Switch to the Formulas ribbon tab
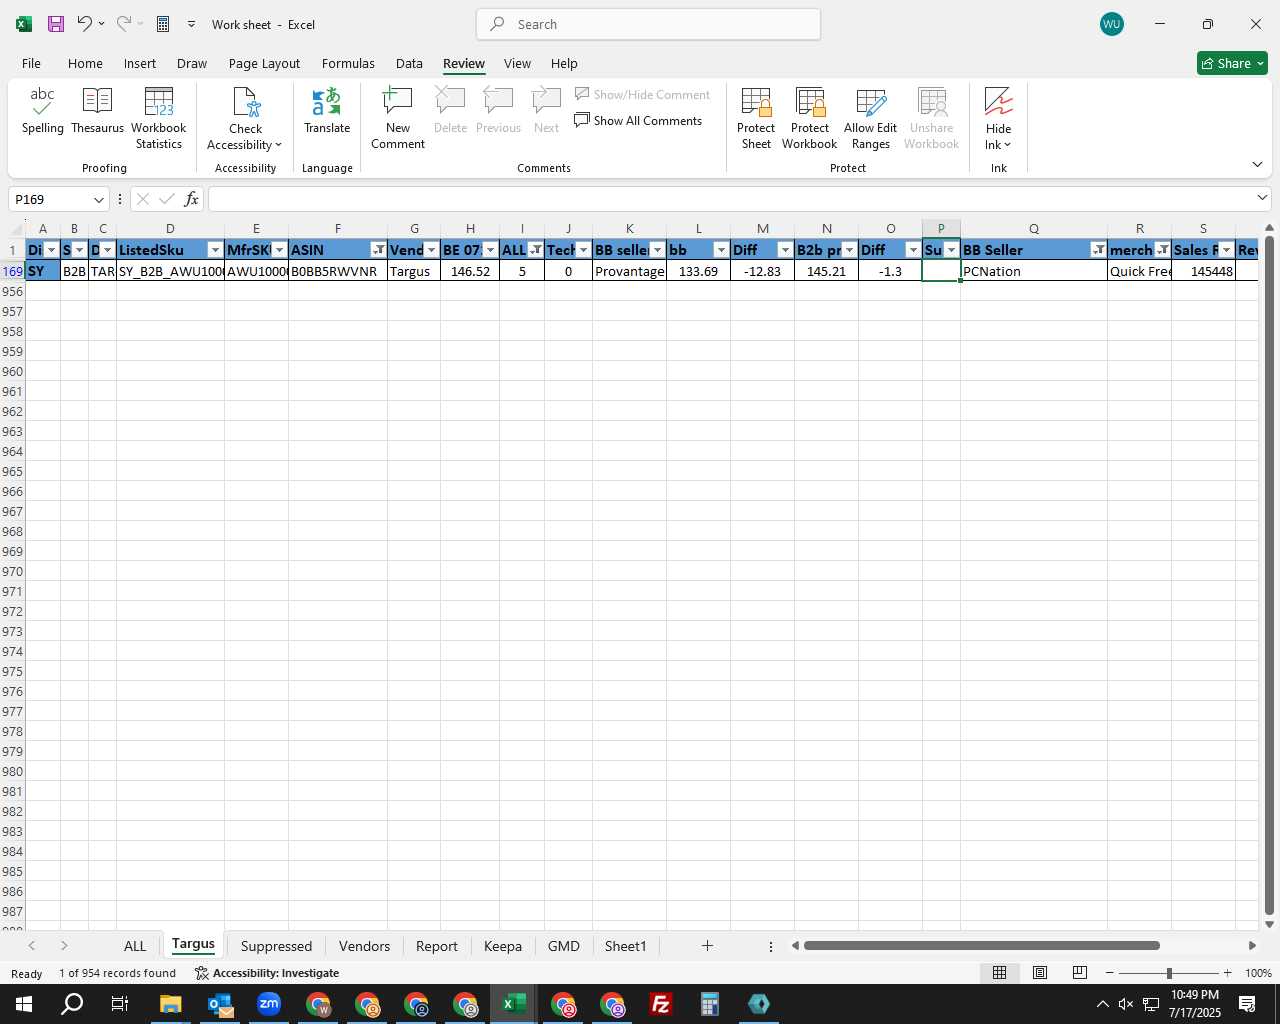Viewport: 1280px width, 1024px height. click(x=348, y=63)
